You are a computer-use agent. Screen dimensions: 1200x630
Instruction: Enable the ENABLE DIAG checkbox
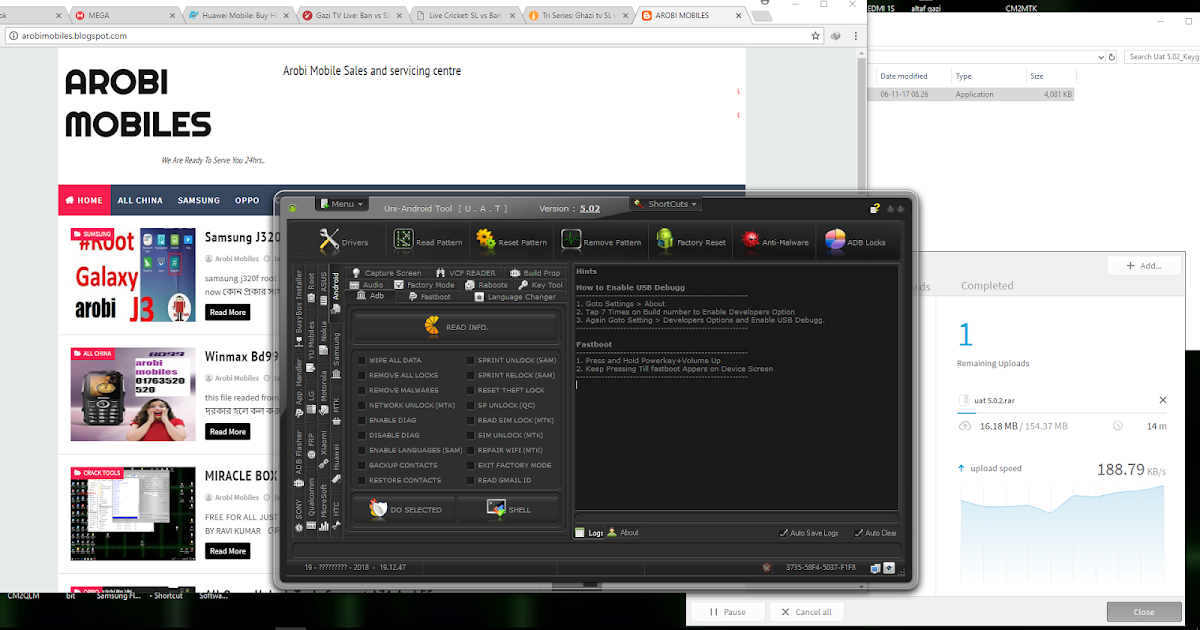(x=363, y=420)
